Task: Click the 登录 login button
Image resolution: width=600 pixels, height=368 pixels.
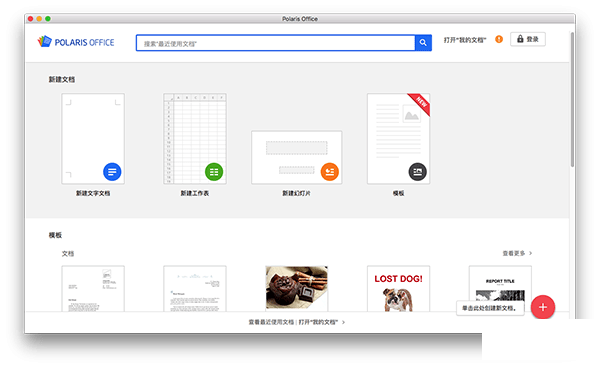Action: tap(528, 39)
